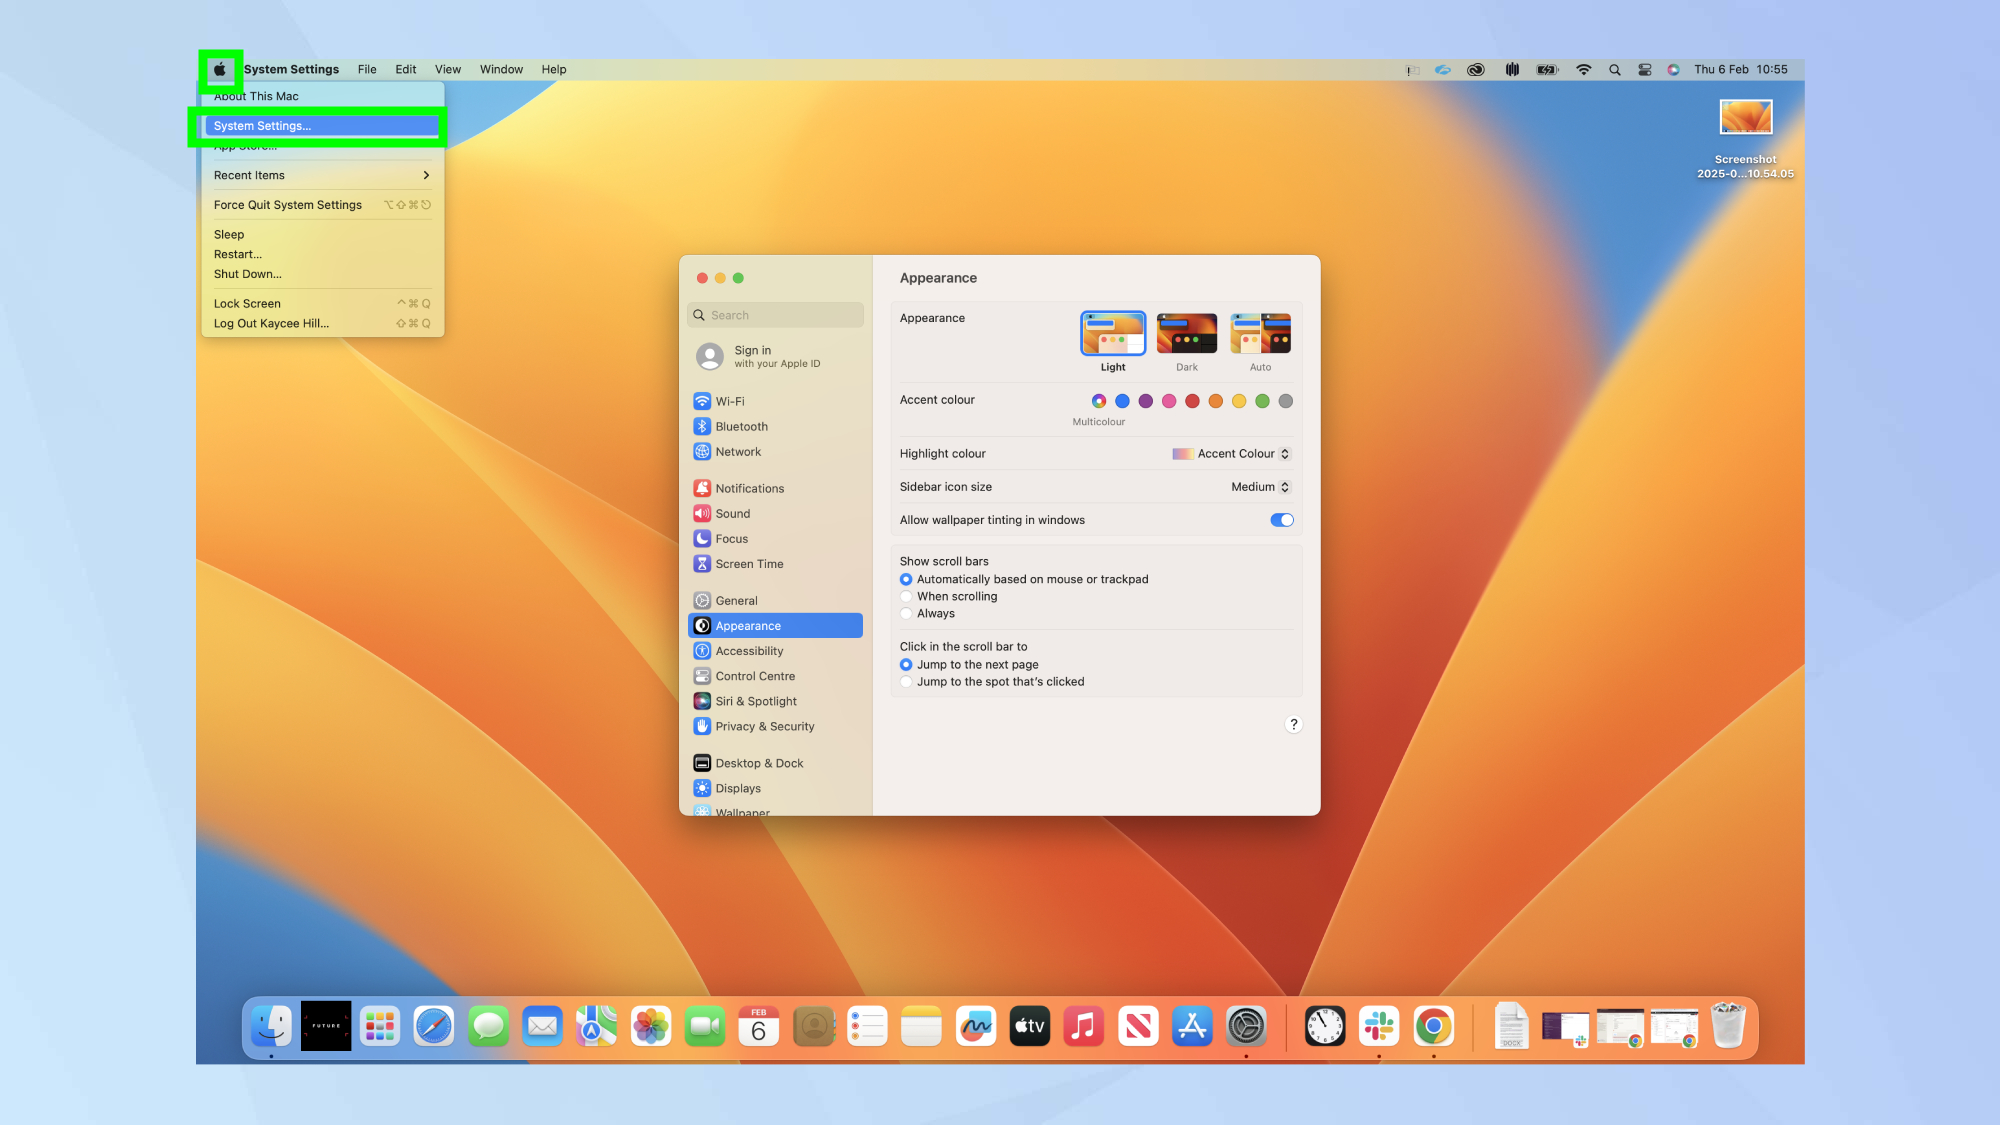Viewport: 2000px width, 1125px height.
Task: Choose the Dark appearance thumbnail
Action: point(1186,333)
